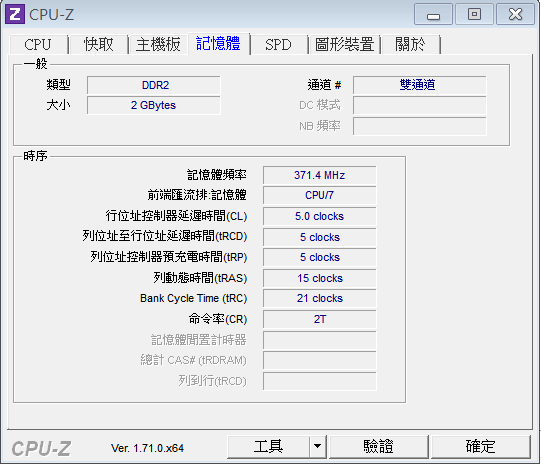Click the empty 列到行(tRCD) field
The width and height of the screenshot is (541, 466).
[319, 381]
